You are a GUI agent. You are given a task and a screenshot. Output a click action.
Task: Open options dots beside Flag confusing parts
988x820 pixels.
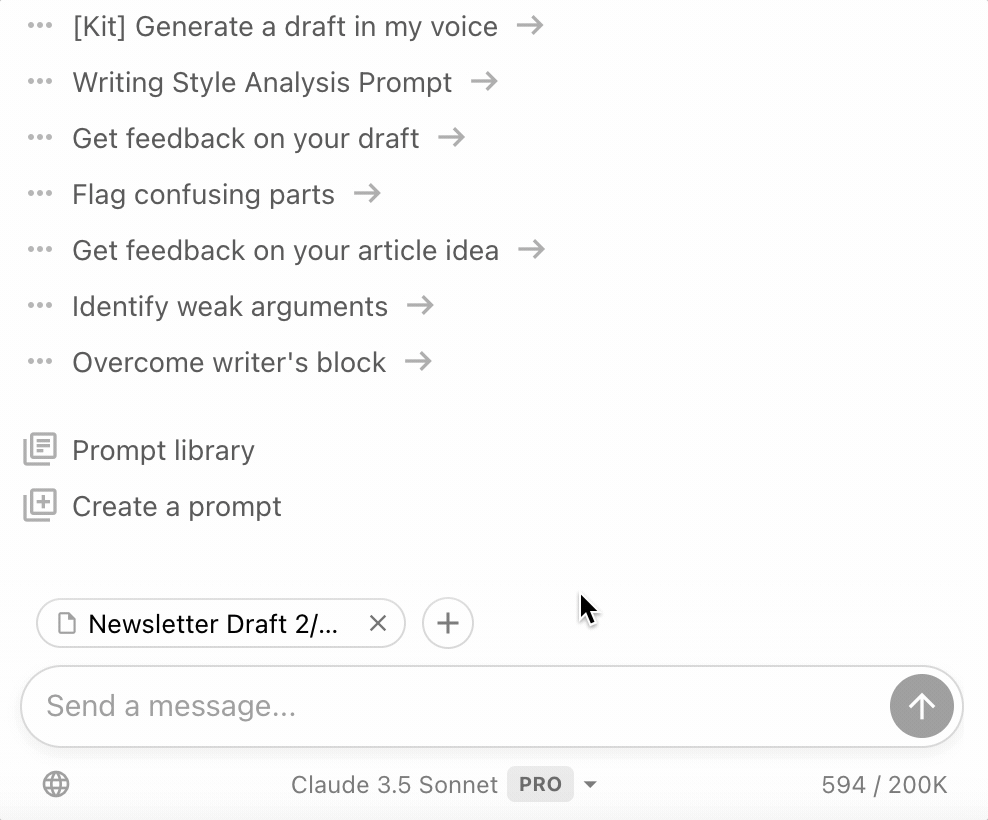coord(40,194)
